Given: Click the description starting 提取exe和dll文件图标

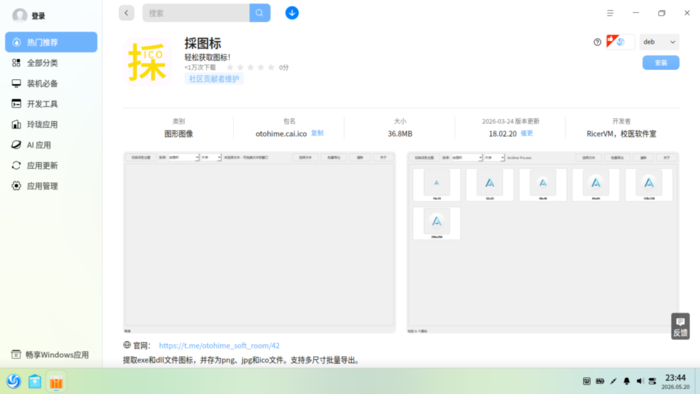Looking at the screenshot, I should (x=242, y=360).
